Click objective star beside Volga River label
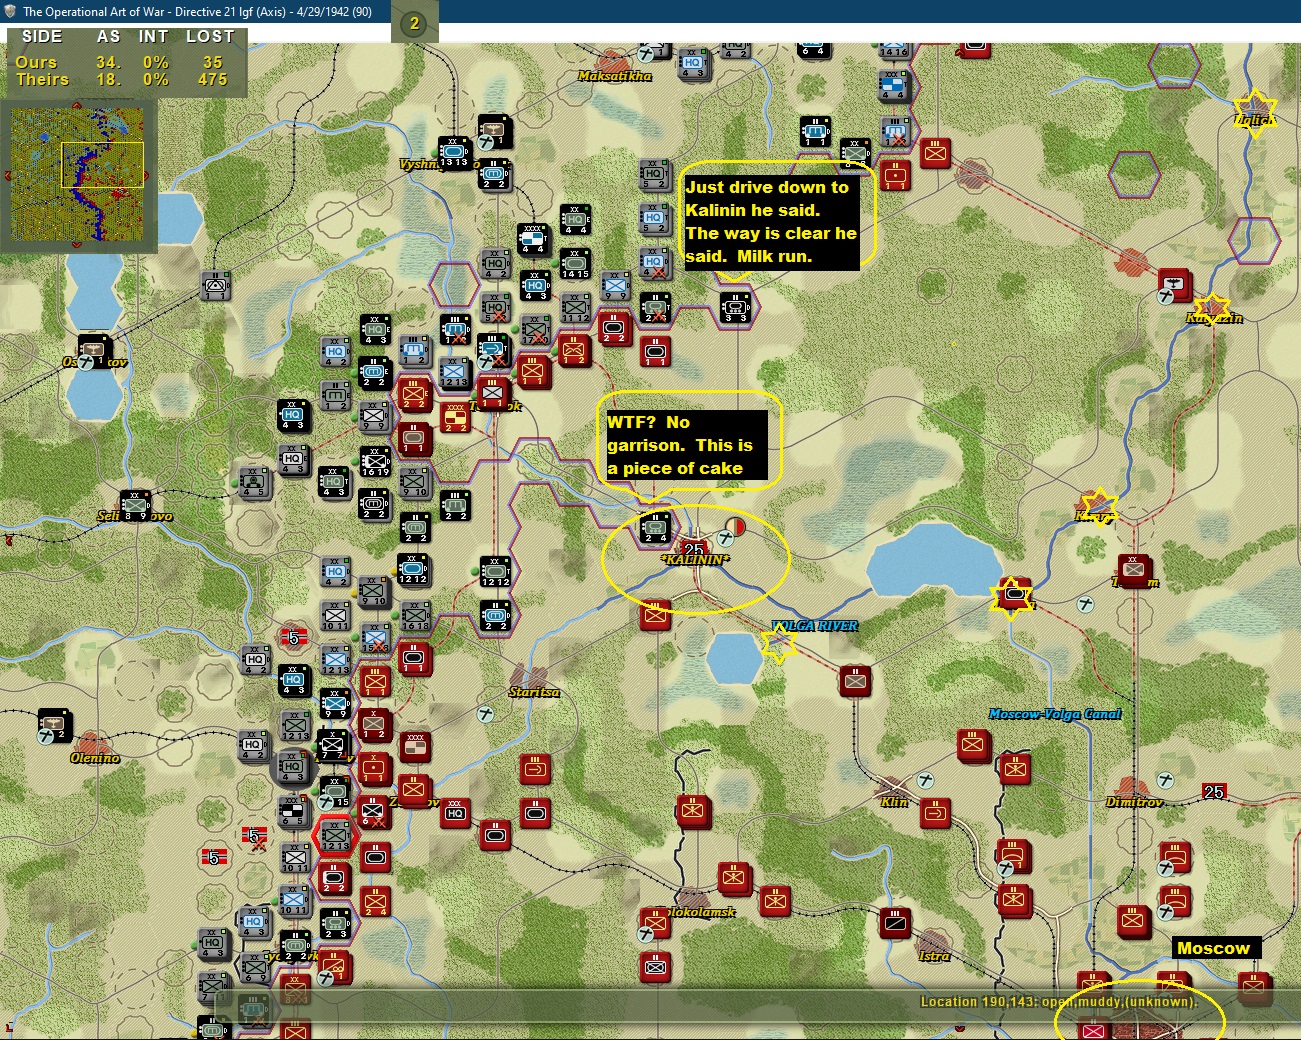The width and height of the screenshot is (1301, 1040). tap(778, 642)
